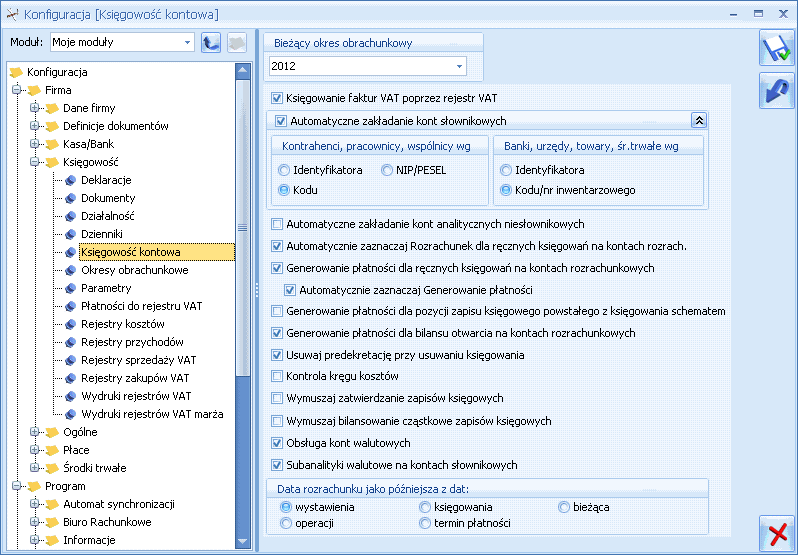The width and height of the screenshot is (798, 555).
Task: Click the Płace folder icon
Action: (x=52, y=450)
